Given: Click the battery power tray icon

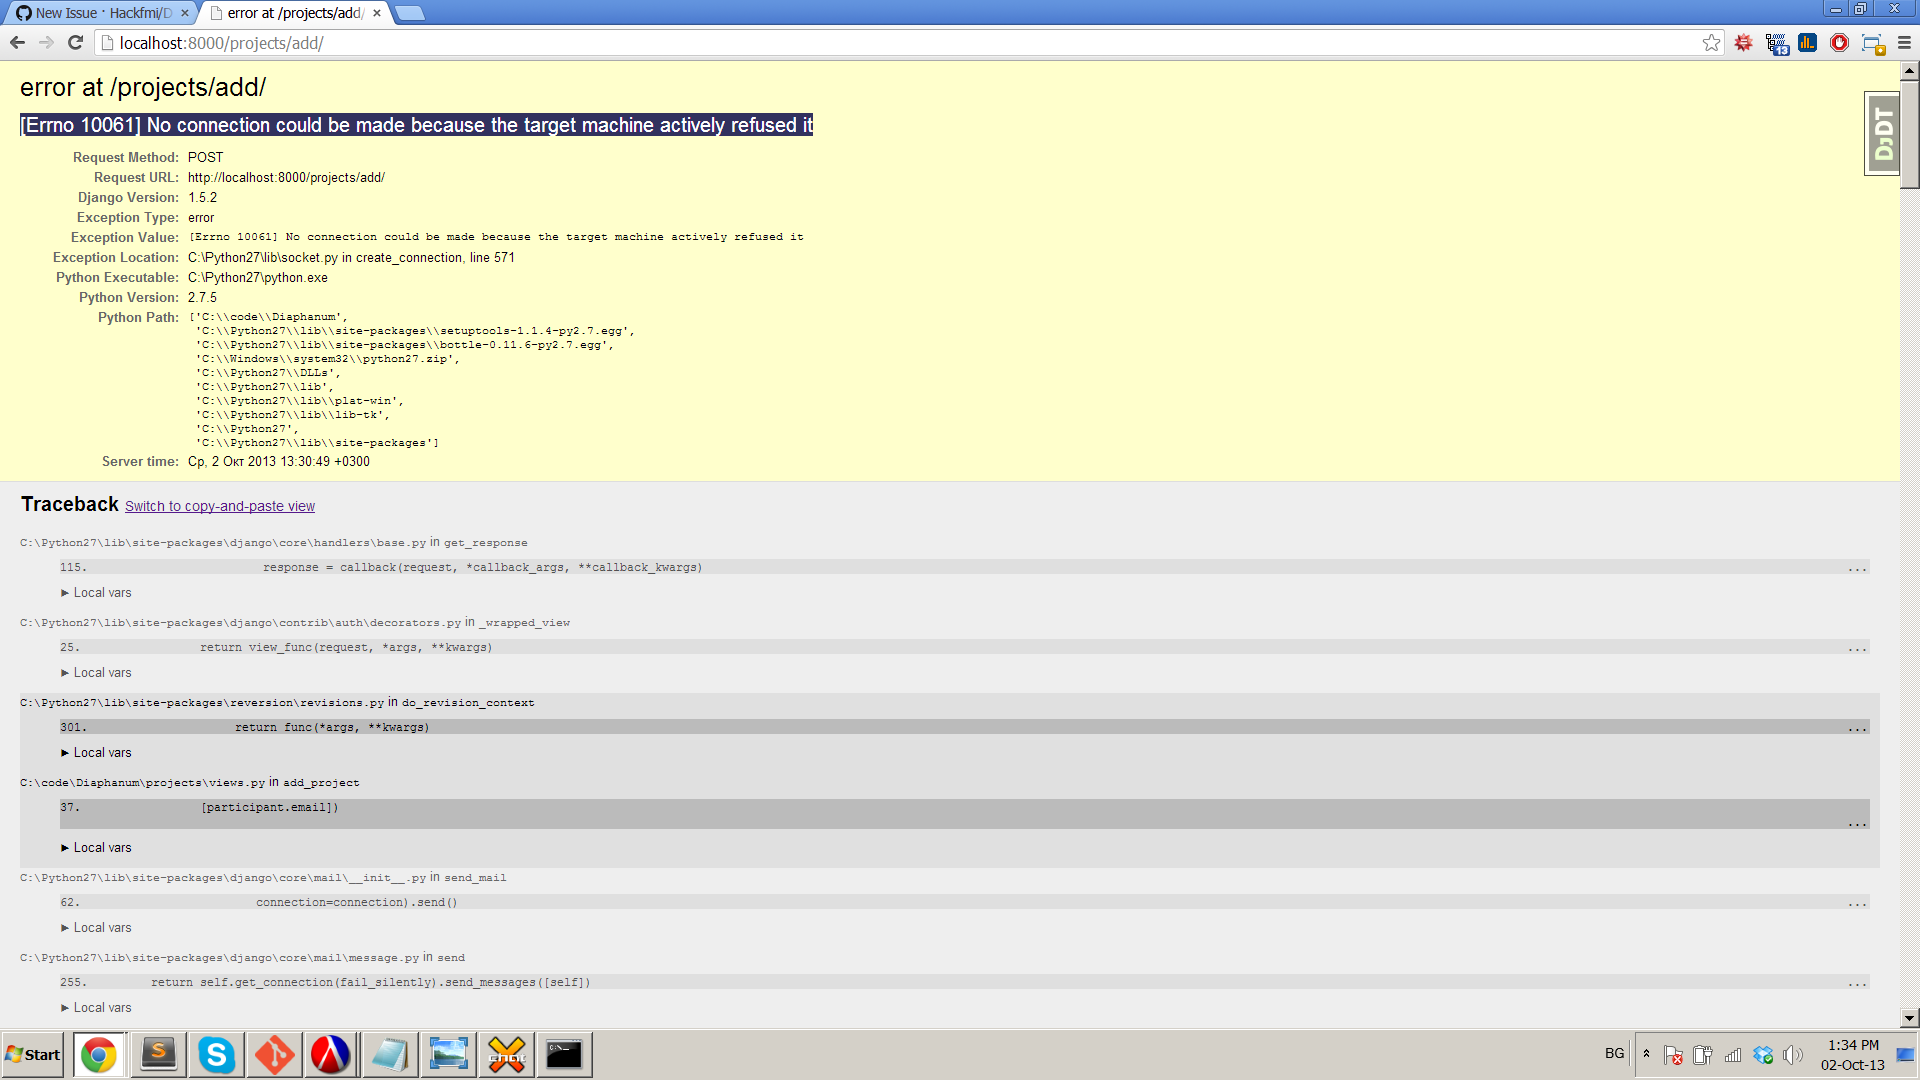Looking at the screenshot, I should (x=1703, y=1055).
